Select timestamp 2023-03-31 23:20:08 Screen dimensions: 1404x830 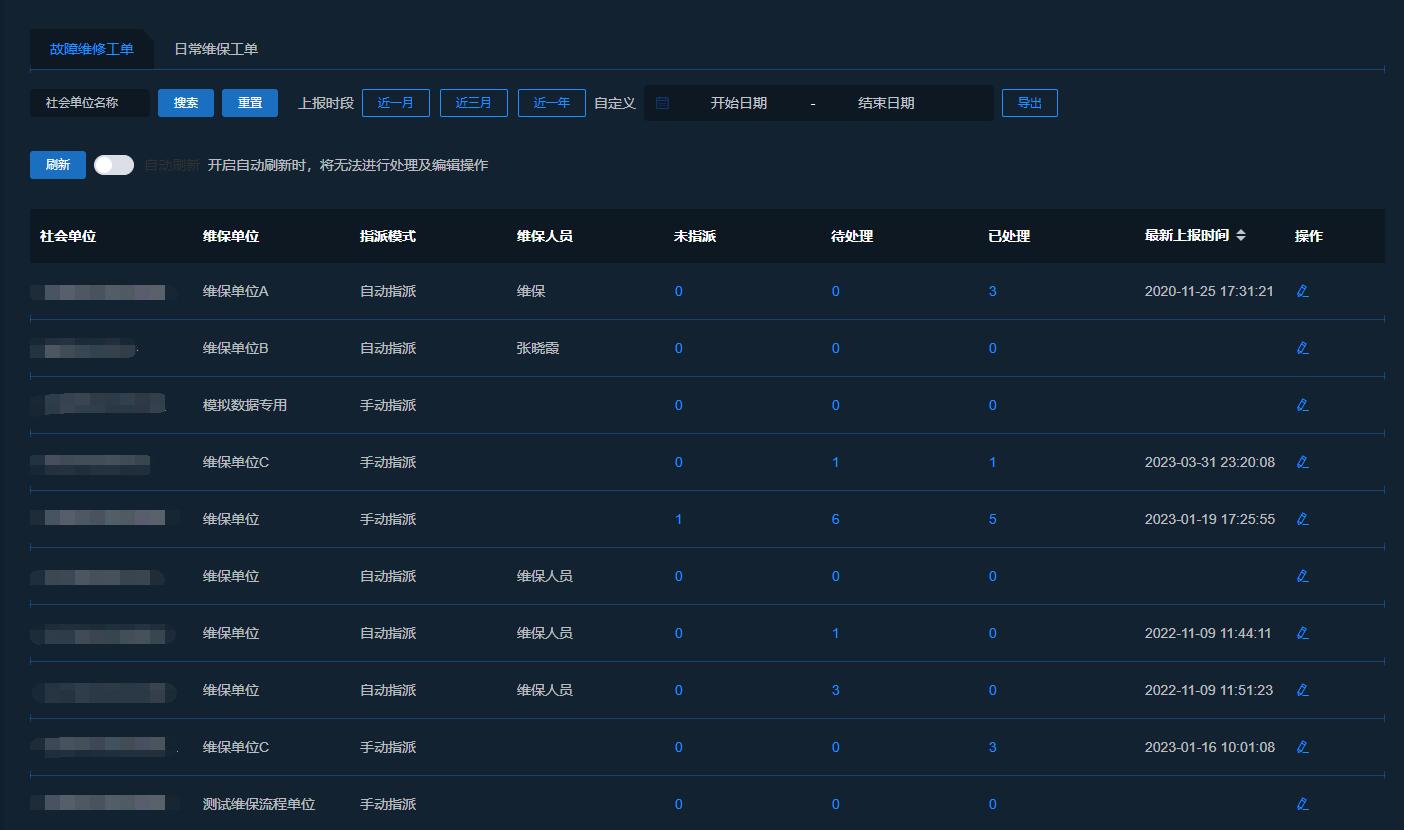(1210, 462)
